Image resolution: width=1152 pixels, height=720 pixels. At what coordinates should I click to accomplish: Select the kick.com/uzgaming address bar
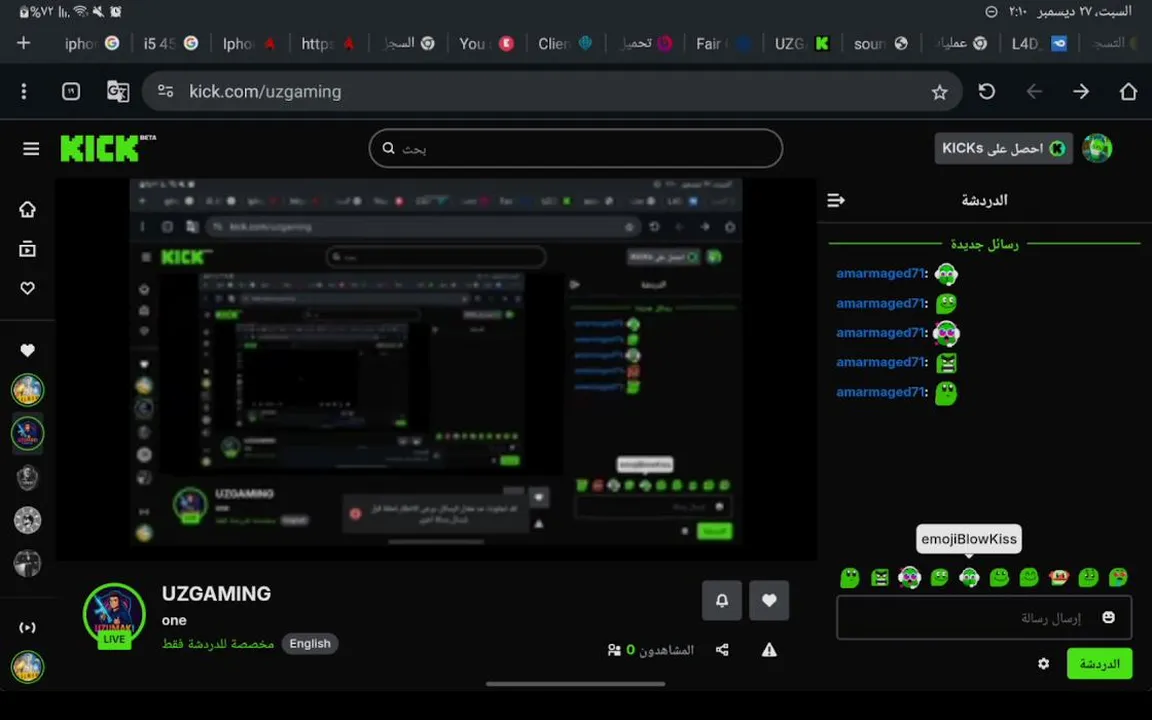551,91
